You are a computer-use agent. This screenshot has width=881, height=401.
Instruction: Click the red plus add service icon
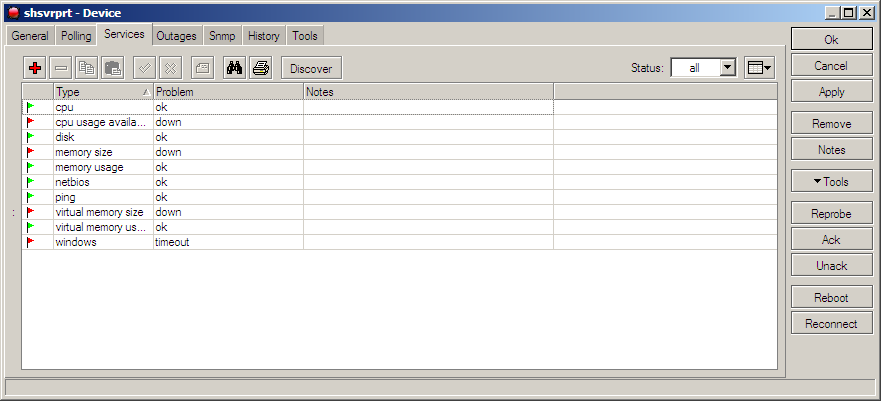[x=35, y=68]
